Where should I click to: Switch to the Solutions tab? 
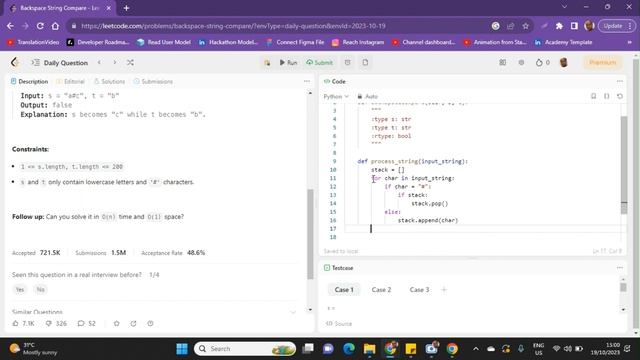[109, 82]
